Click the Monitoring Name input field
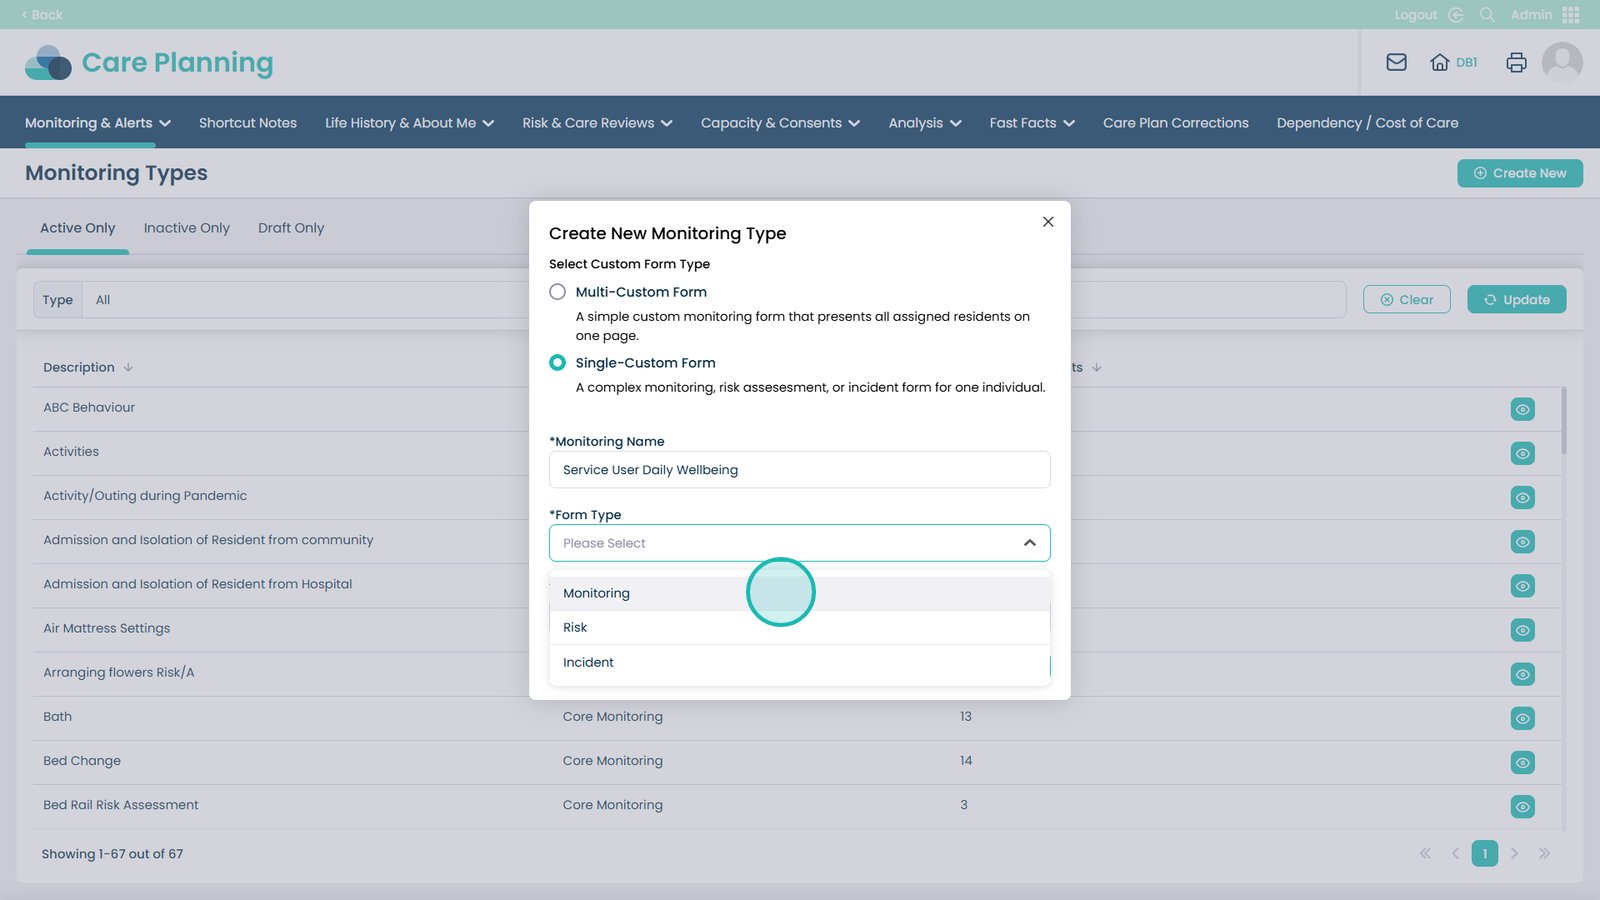1600x900 pixels. tap(799, 470)
